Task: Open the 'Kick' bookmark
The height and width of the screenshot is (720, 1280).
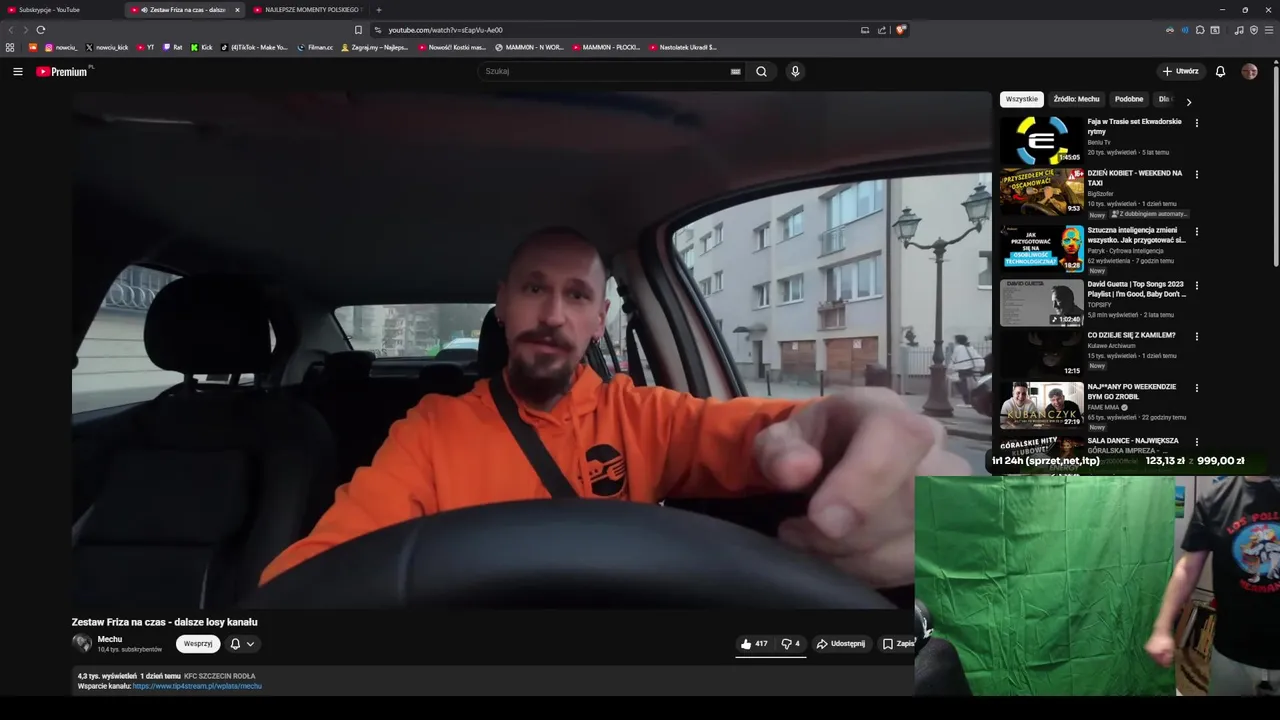Action: tap(202, 47)
